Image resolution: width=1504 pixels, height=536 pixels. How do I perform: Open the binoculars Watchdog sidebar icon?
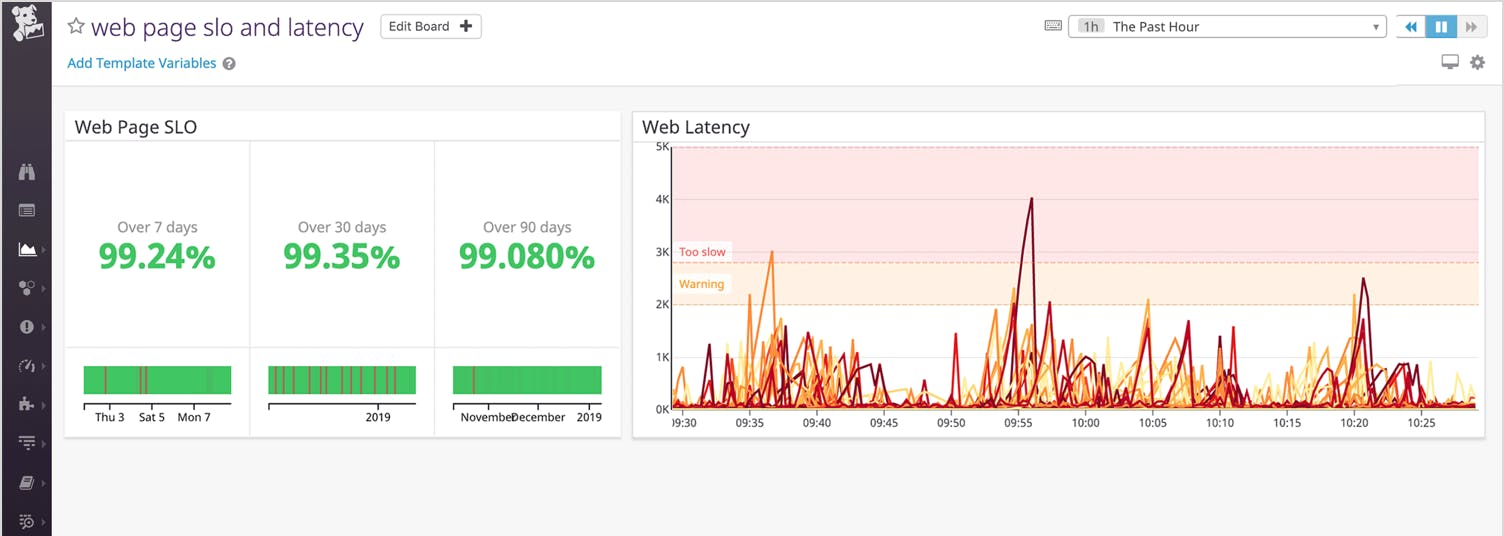point(27,172)
